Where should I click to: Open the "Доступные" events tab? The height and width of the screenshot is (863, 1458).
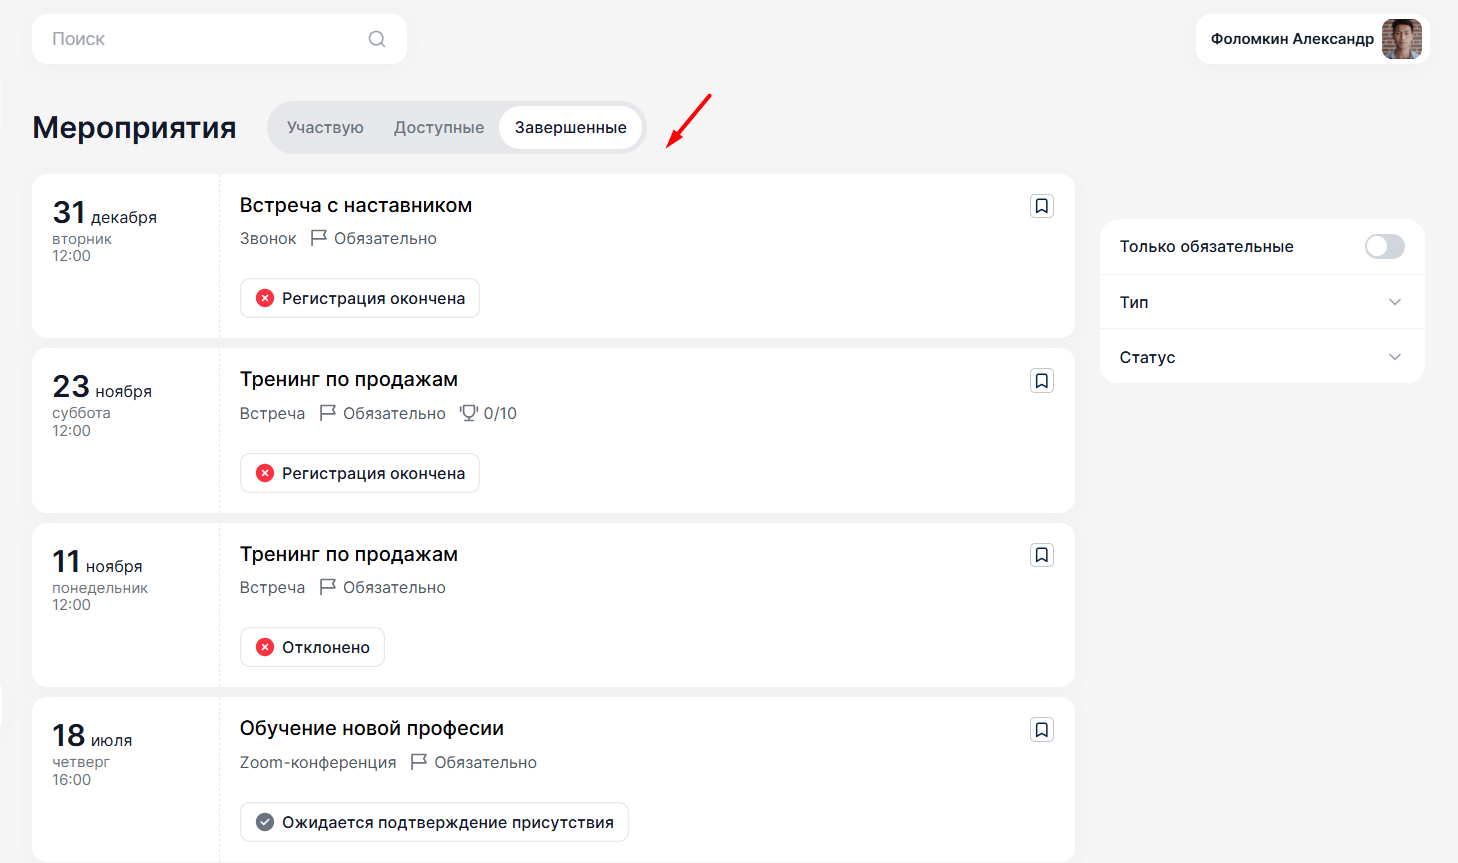point(439,127)
